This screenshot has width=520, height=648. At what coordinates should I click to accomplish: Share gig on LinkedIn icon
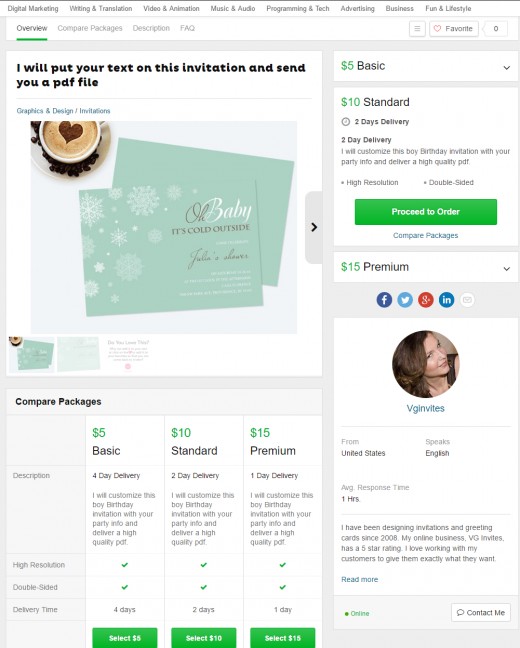point(446,300)
